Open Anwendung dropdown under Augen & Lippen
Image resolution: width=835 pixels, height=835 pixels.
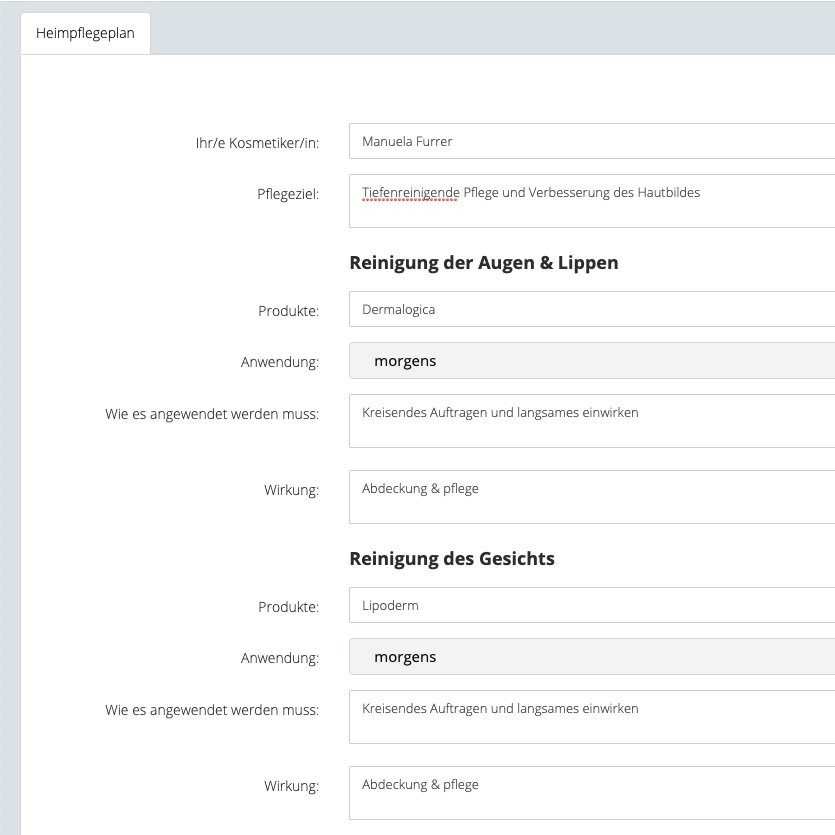[590, 361]
